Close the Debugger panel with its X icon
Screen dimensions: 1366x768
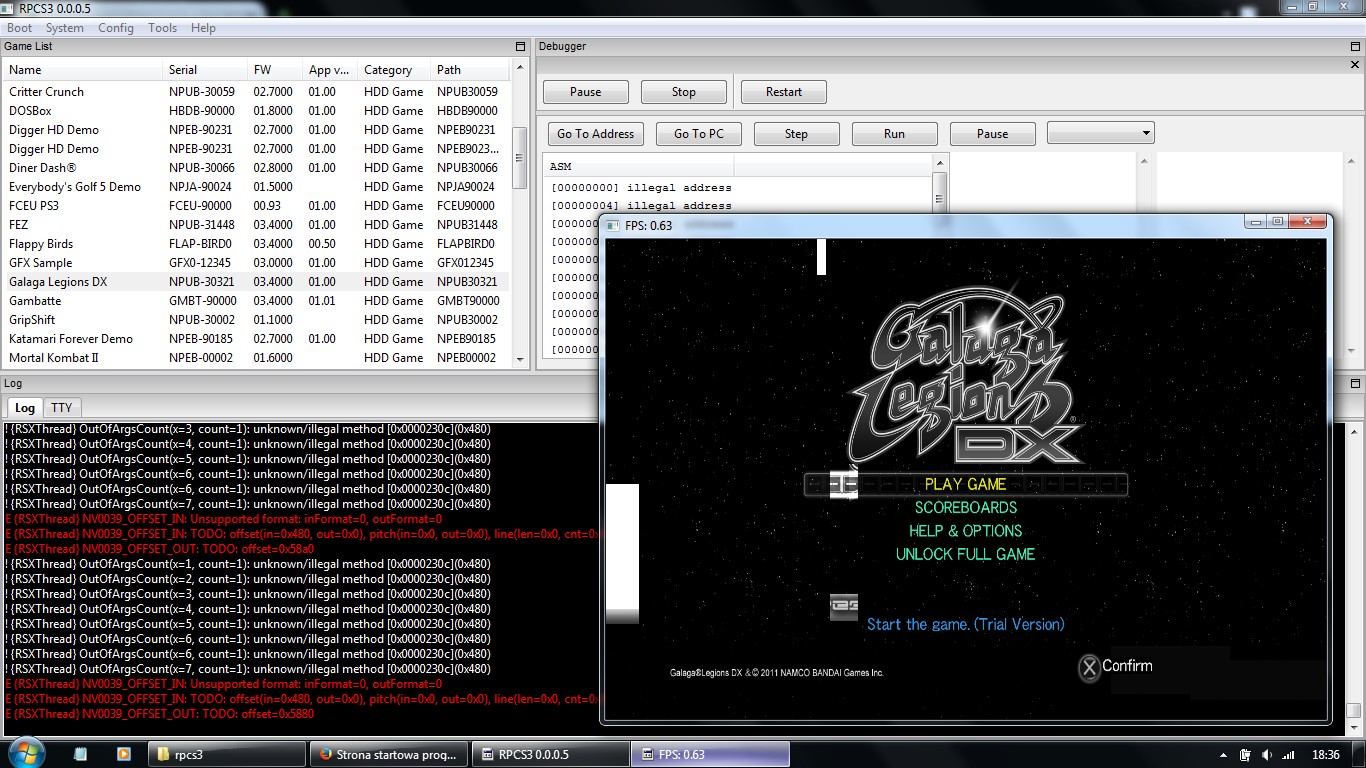click(1355, 65)
